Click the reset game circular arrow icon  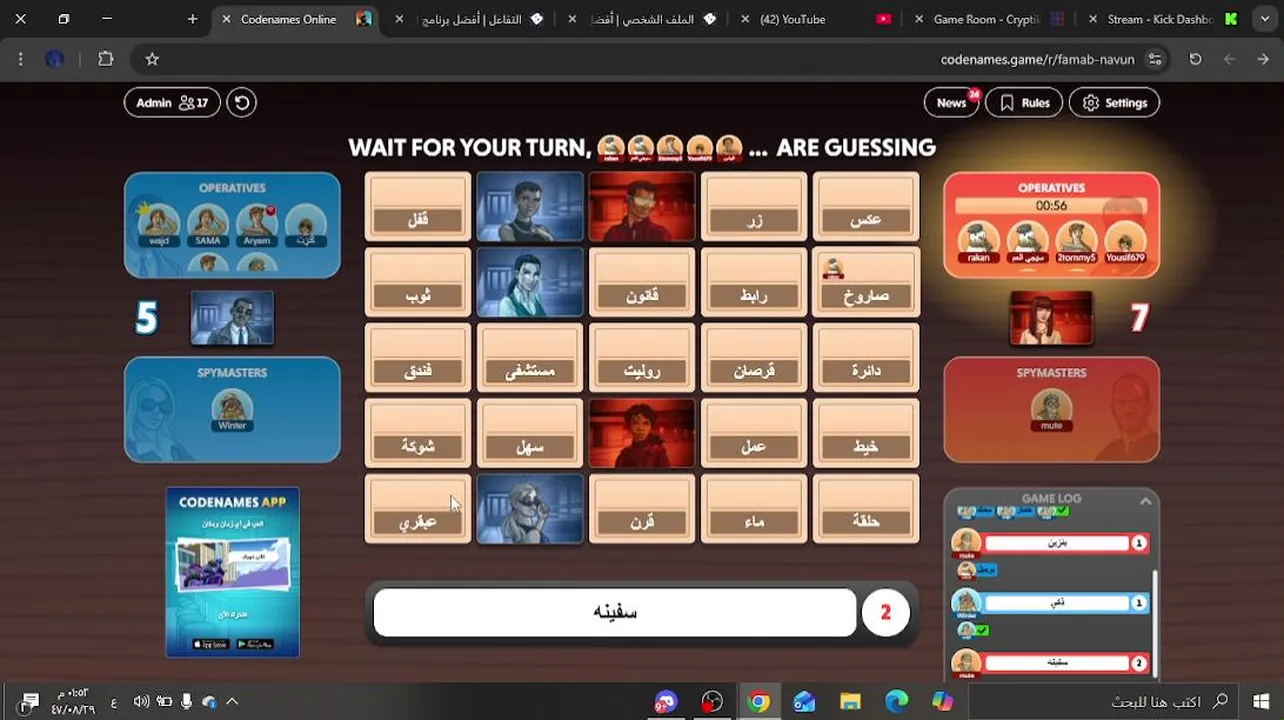click(241, 102)
